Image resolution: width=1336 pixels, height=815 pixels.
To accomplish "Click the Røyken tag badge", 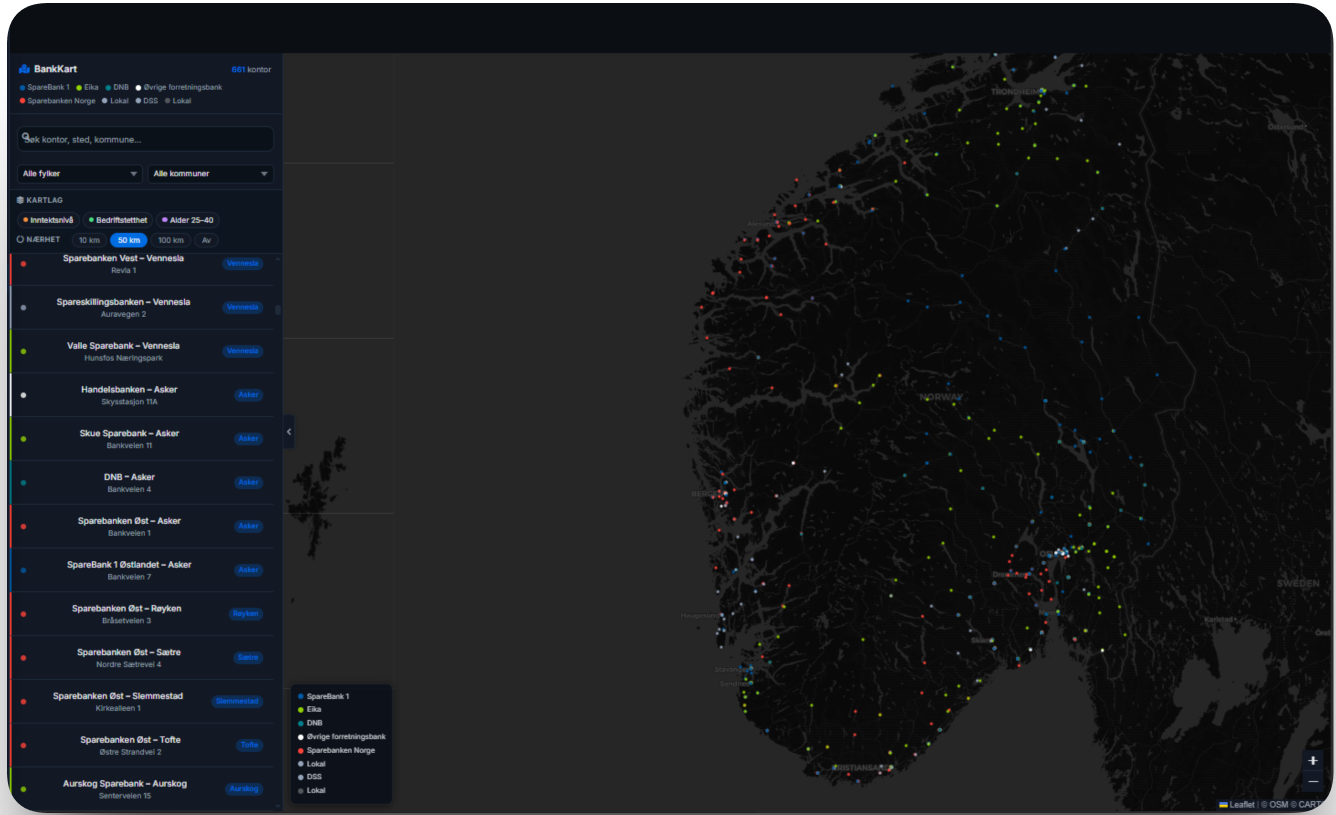I will (246, 614).
